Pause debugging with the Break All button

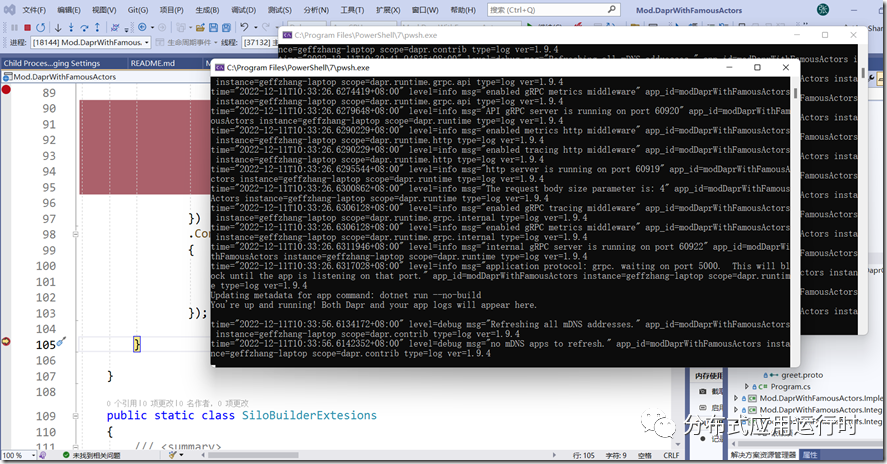pos(14,27)
